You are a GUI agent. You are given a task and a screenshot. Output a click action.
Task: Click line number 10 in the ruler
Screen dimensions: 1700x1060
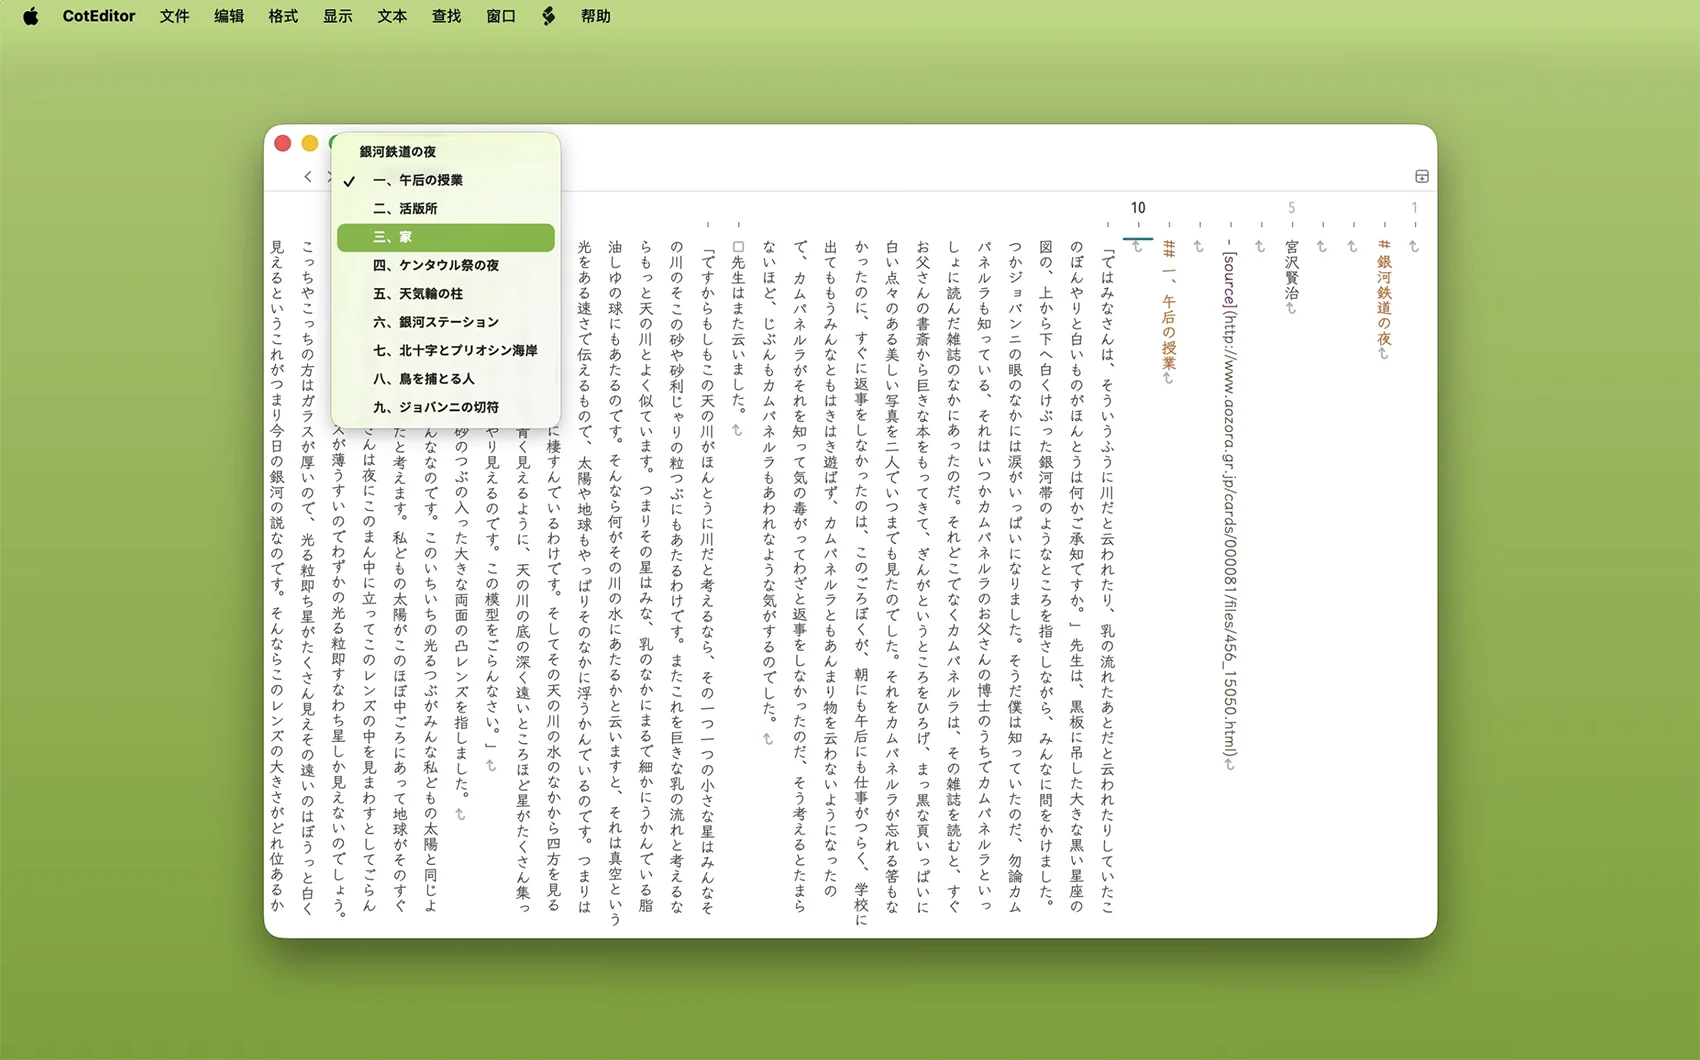click(x=1138, y=208)
